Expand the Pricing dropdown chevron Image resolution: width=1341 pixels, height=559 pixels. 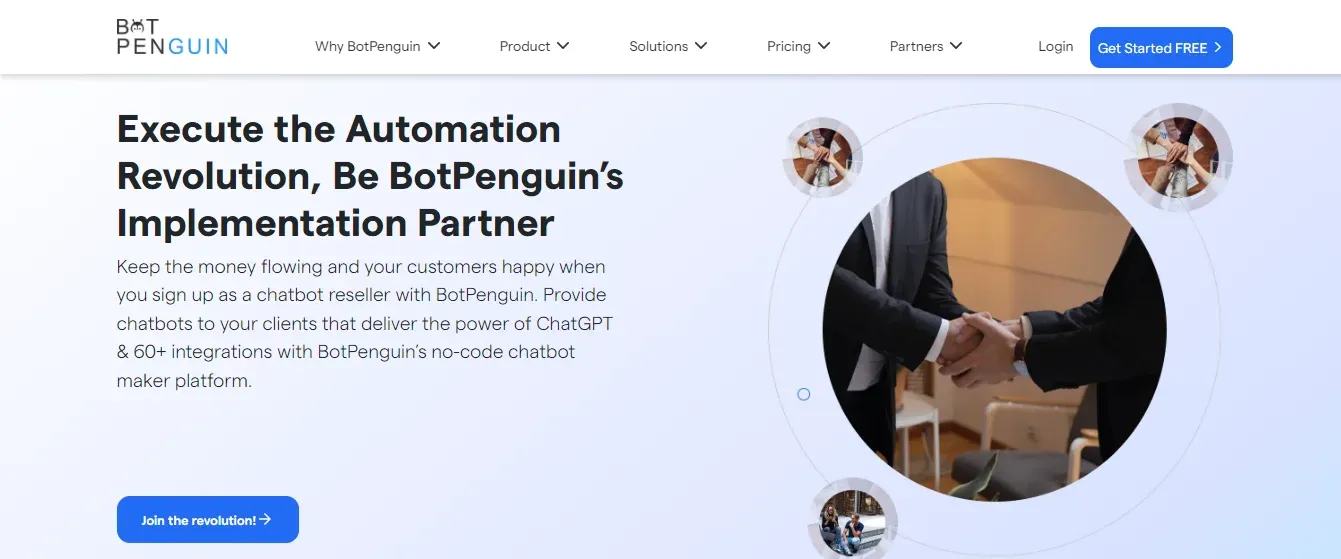[x=824, y=46]
